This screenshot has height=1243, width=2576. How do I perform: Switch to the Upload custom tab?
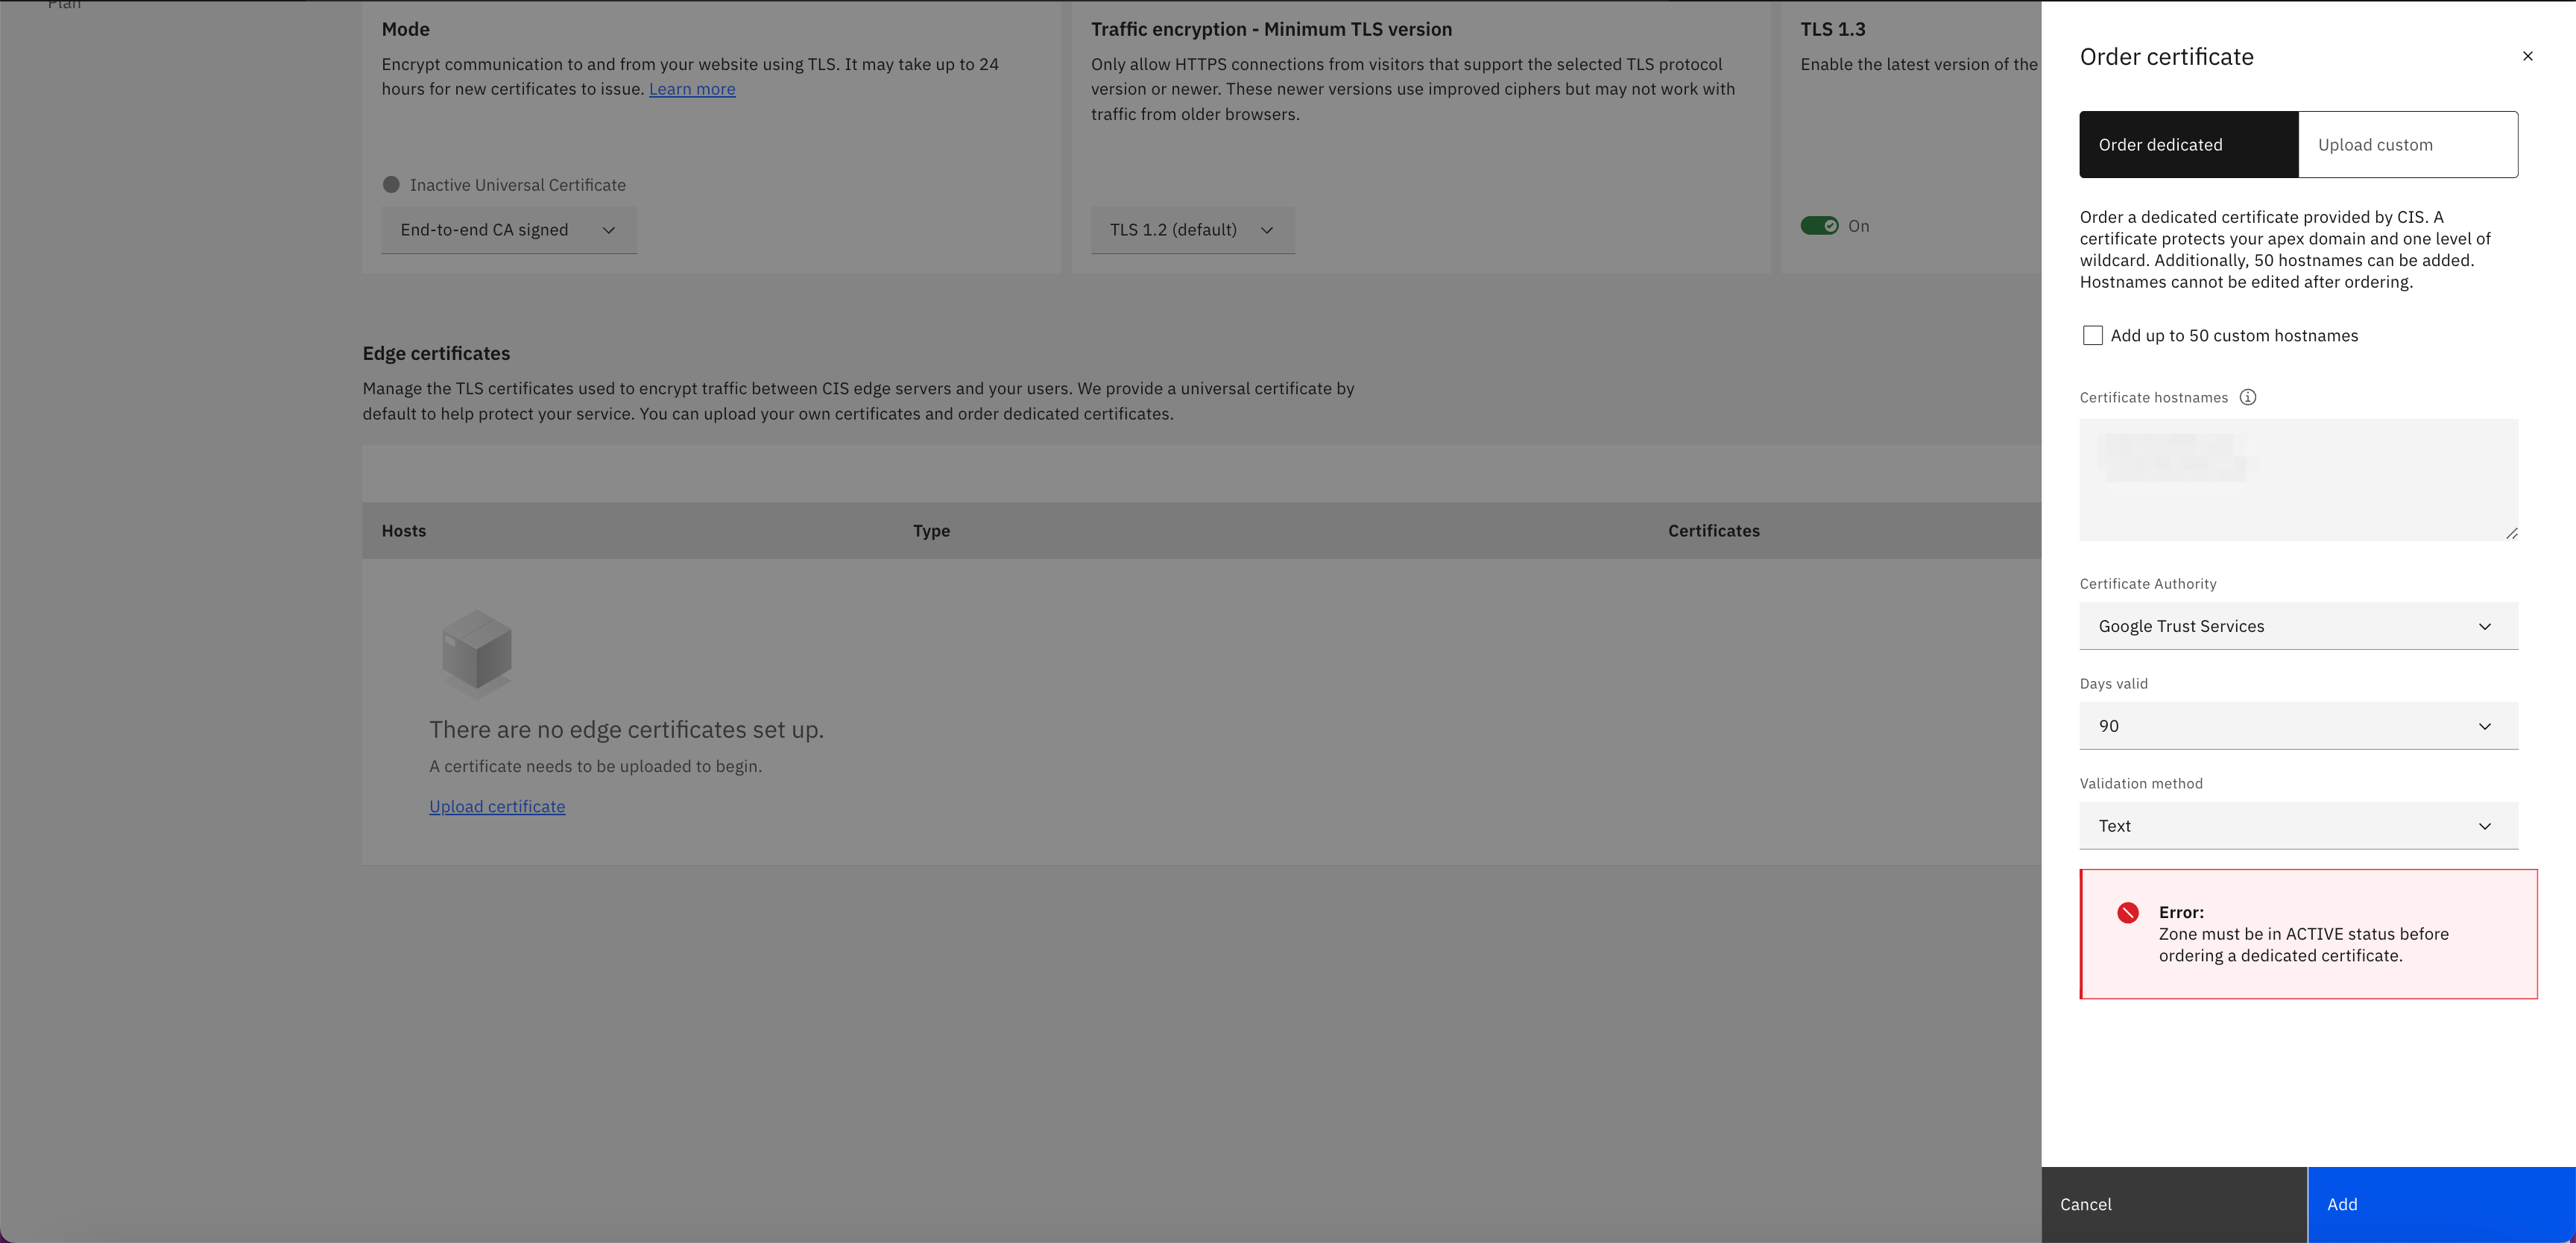[x=2407, y=145]
